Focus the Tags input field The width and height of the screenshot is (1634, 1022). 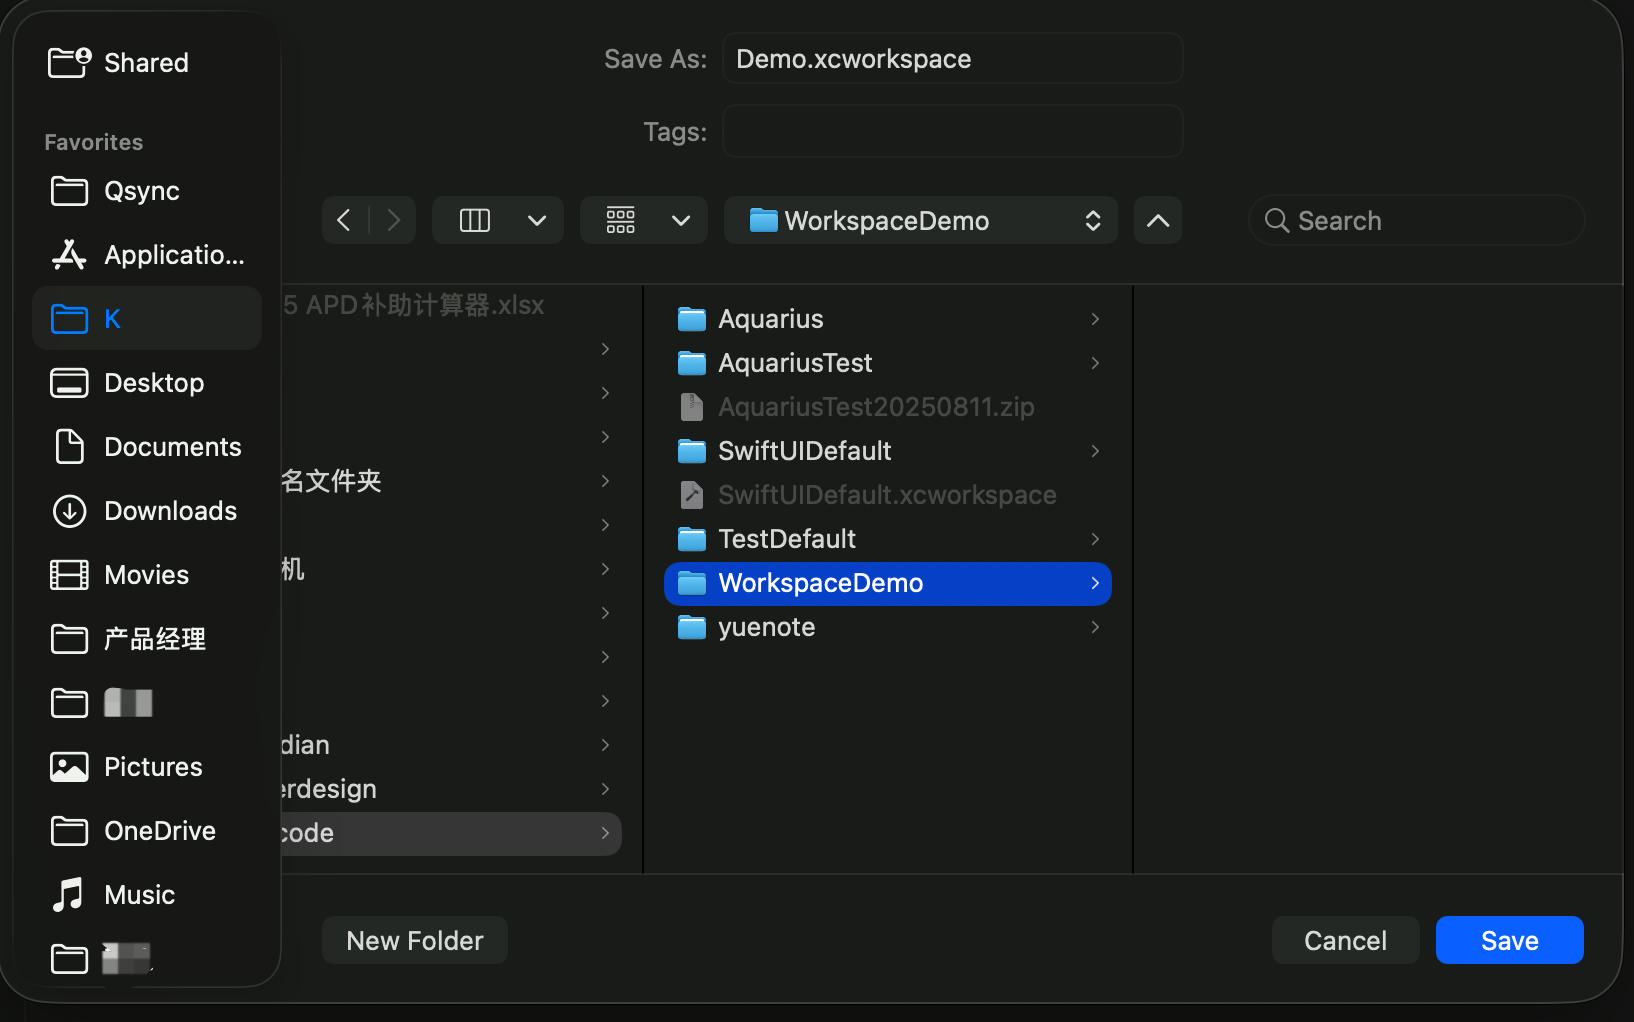[952, 132]
